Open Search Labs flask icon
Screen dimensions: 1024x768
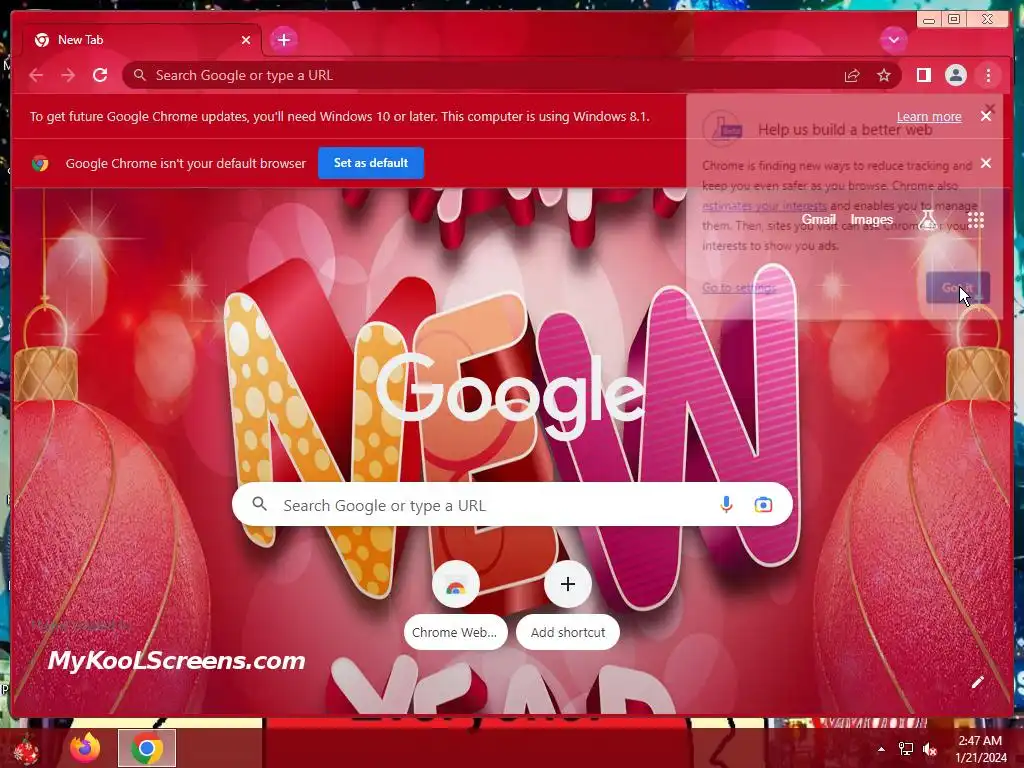[x=928, y=220]
